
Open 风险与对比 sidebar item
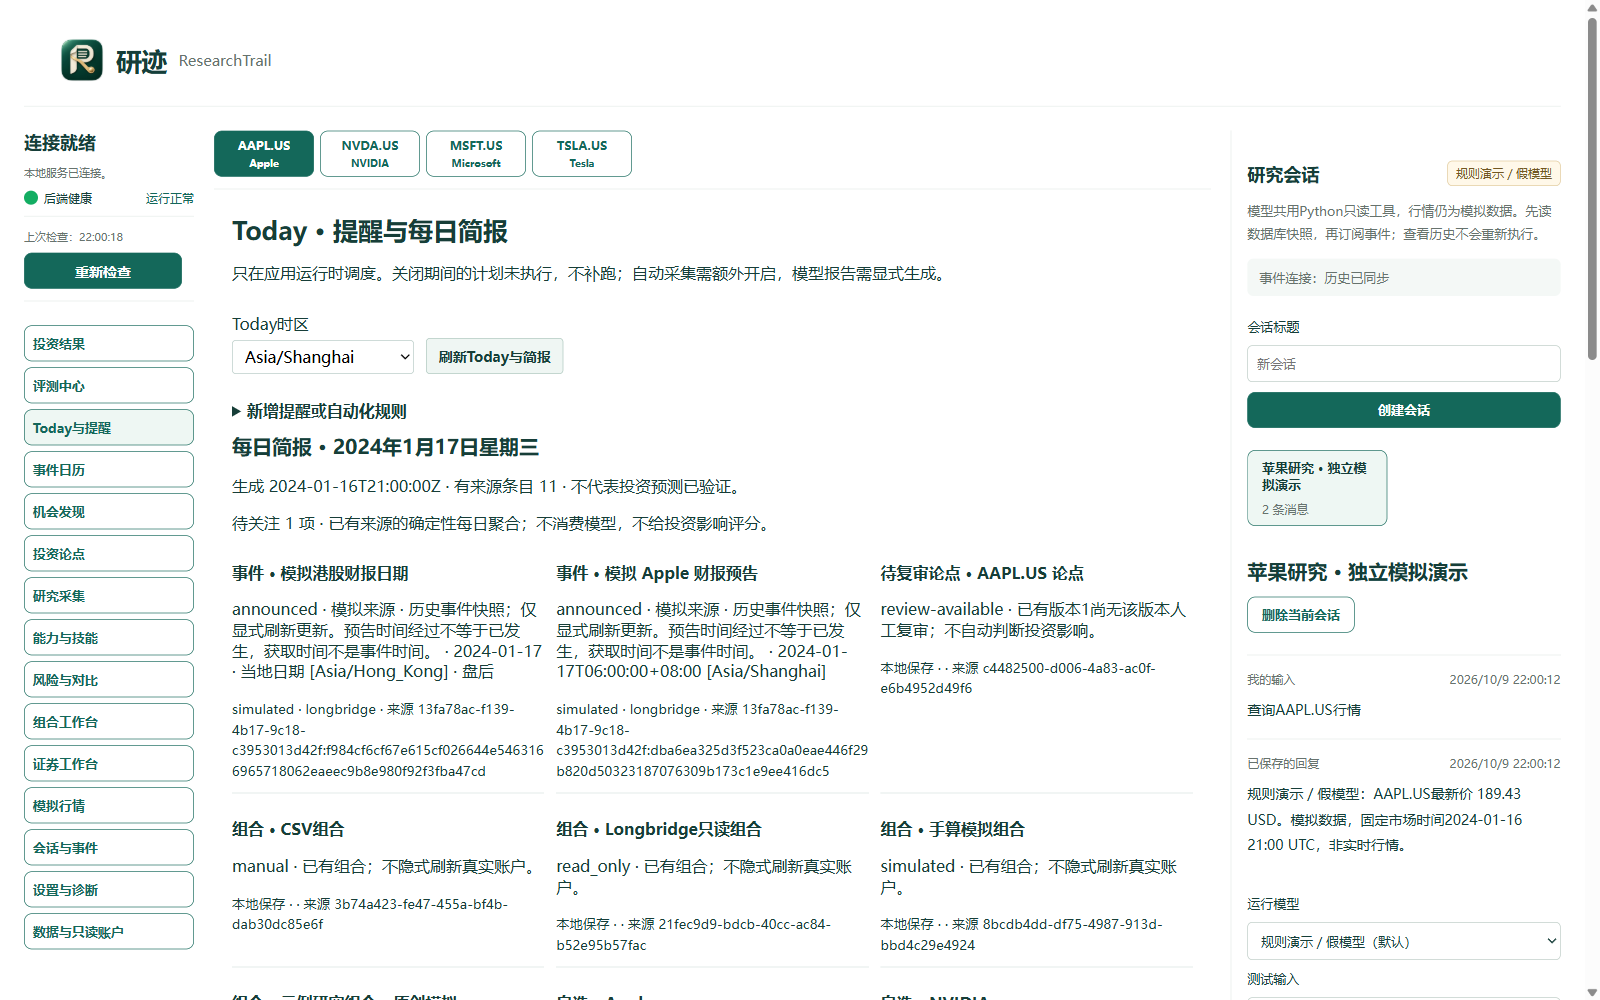(109, 679)
